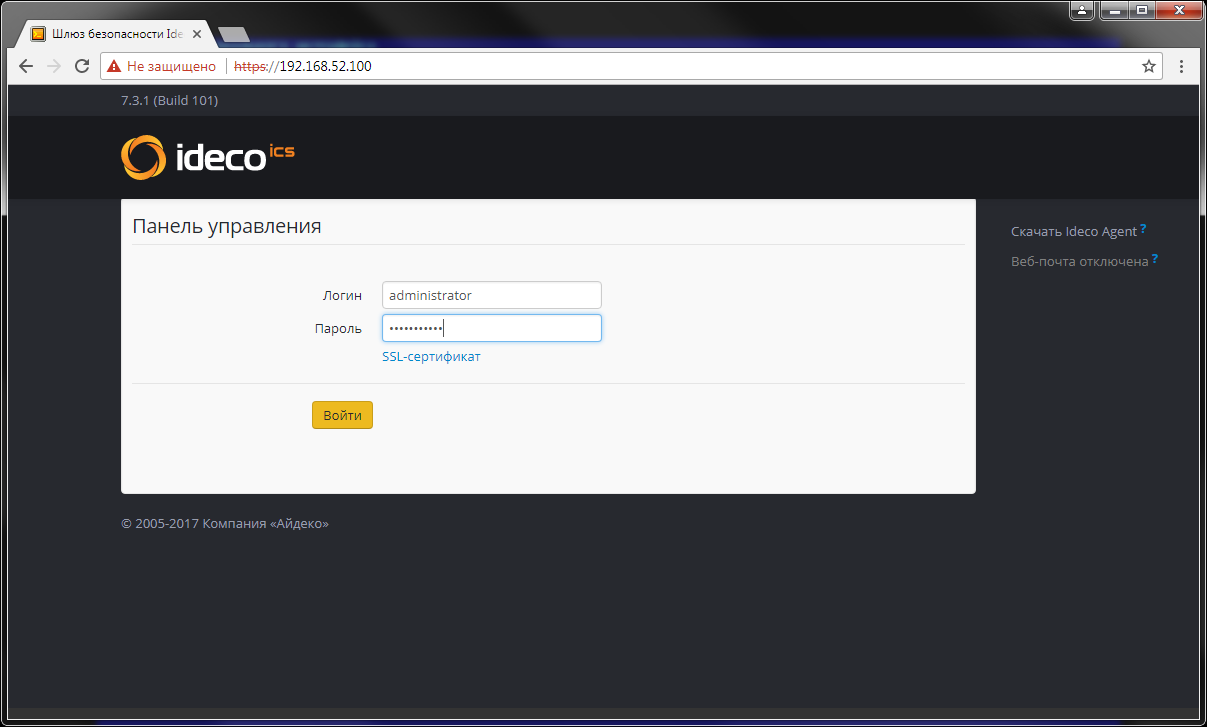Click 'Веб-почта отключена' link
1207x727 pixels.
1080,262
